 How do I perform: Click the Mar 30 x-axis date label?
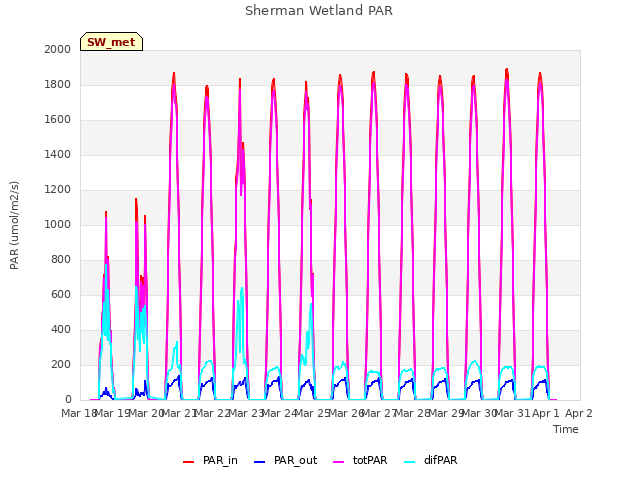tap(479, 413)
